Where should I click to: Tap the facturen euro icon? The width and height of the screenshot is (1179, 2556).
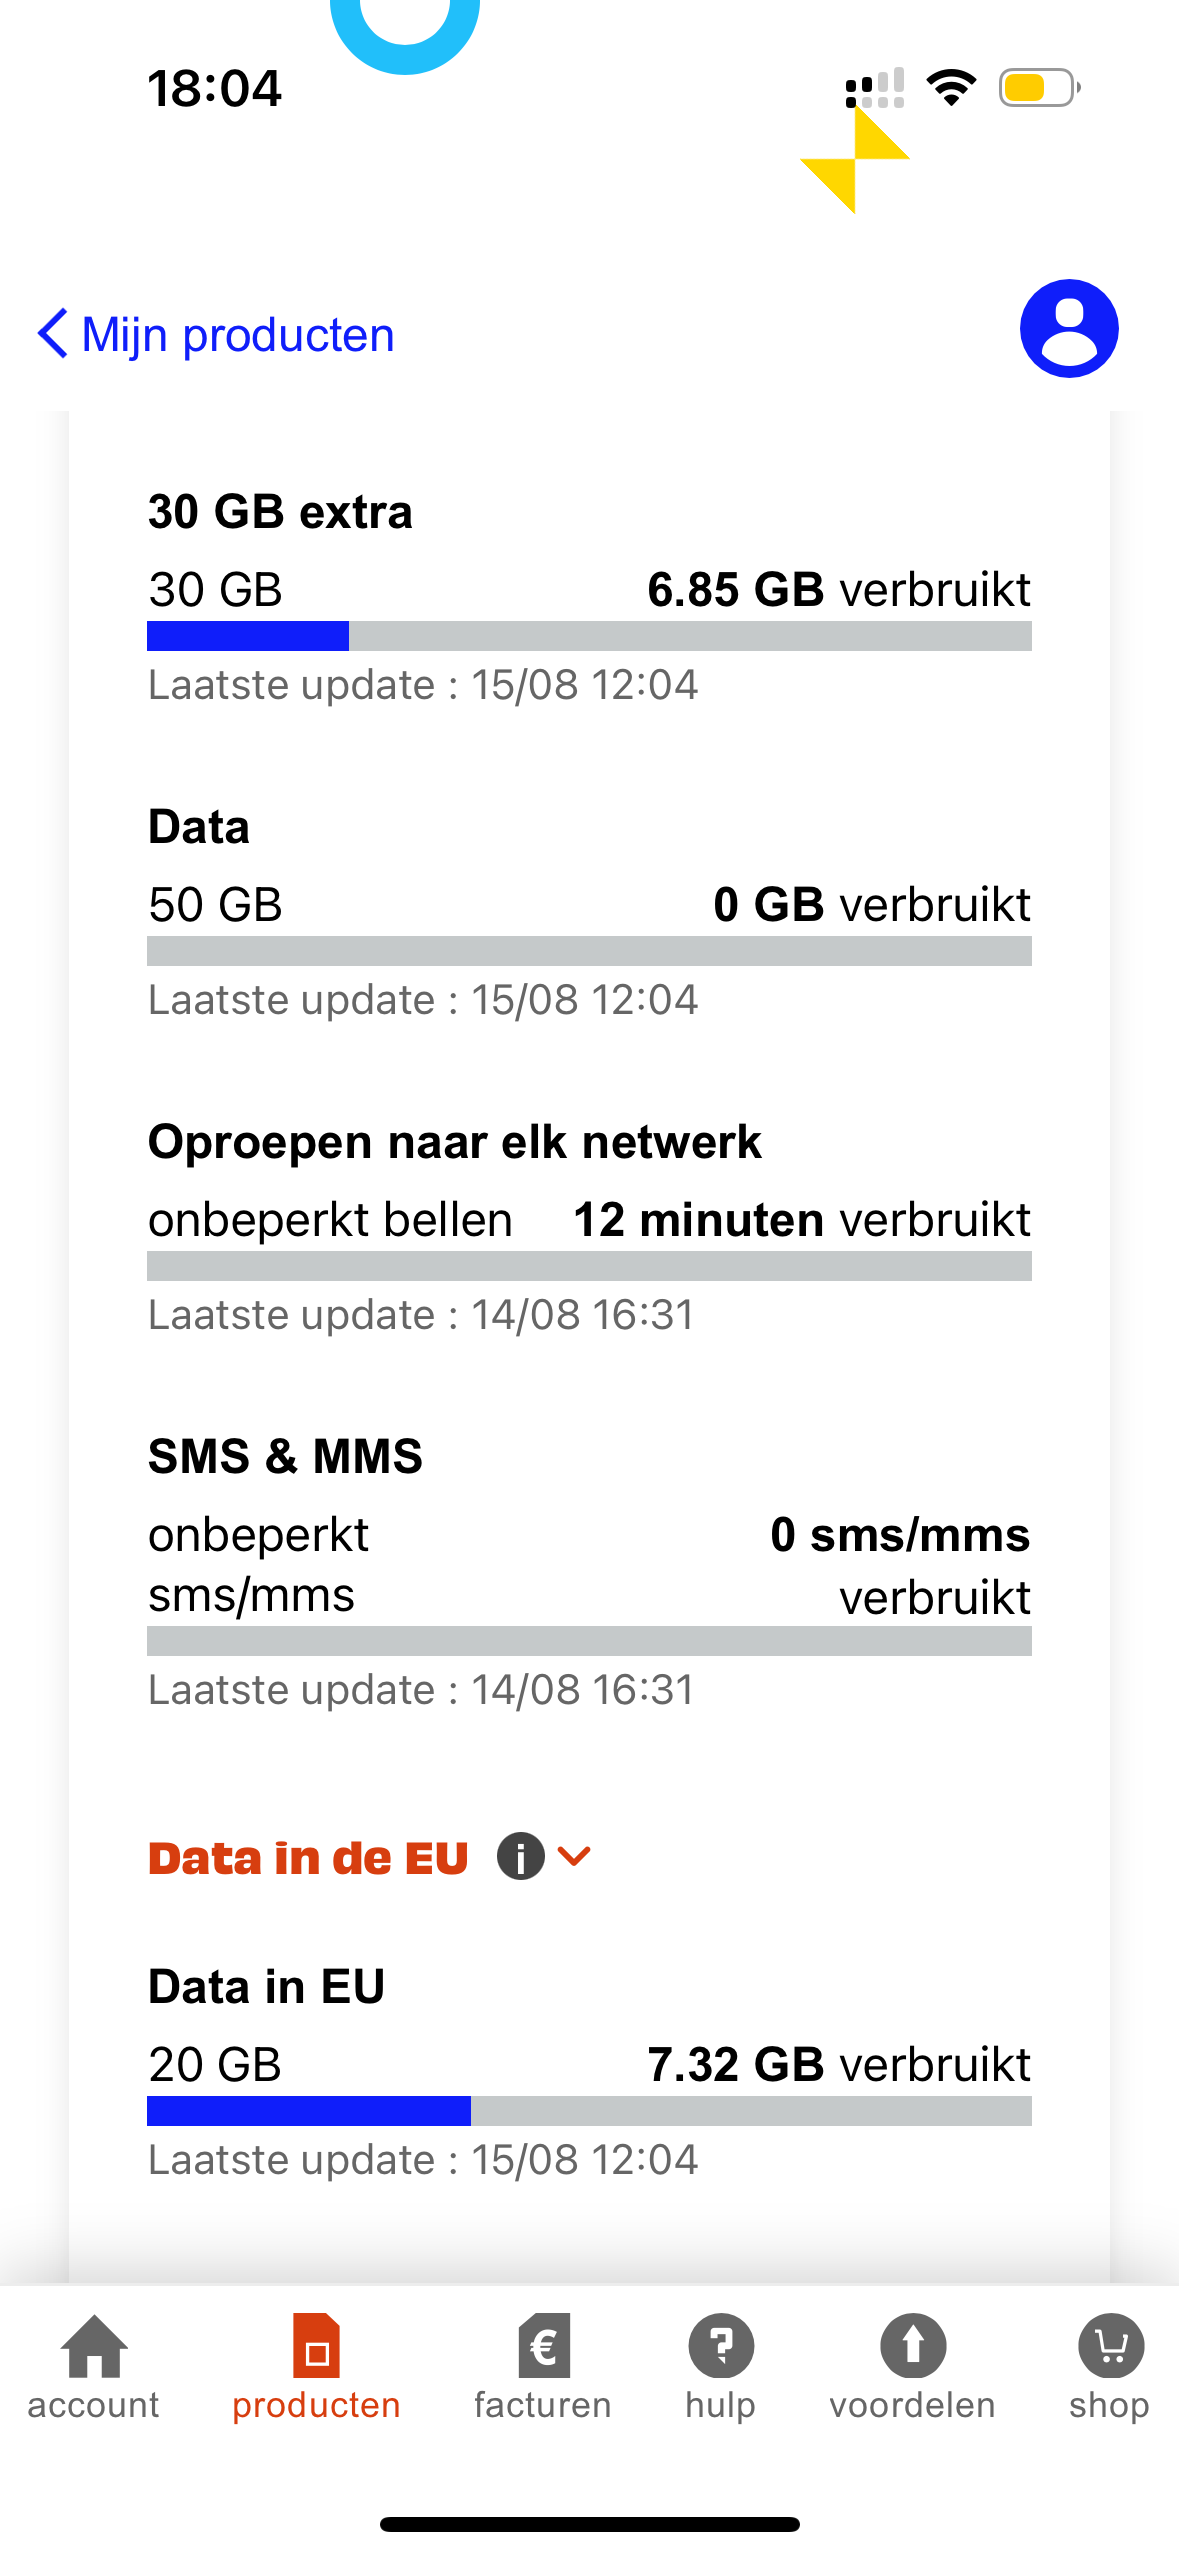pyautogui.click(x=543, y=2345)
